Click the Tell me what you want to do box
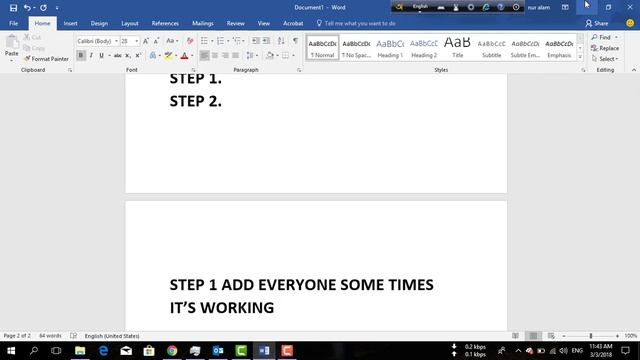The width and height of the screenshot is (640, 360). [x=356, y=24]
